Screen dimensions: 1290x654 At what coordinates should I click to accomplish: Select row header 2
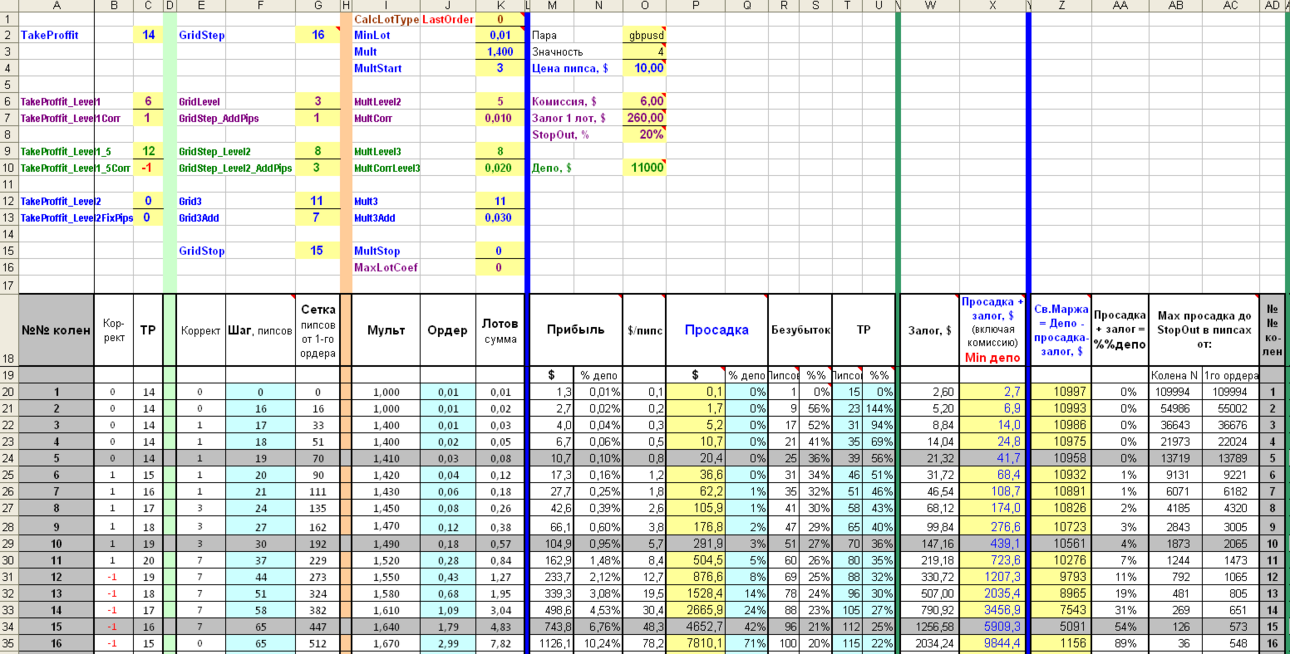(x=9, y=35)
